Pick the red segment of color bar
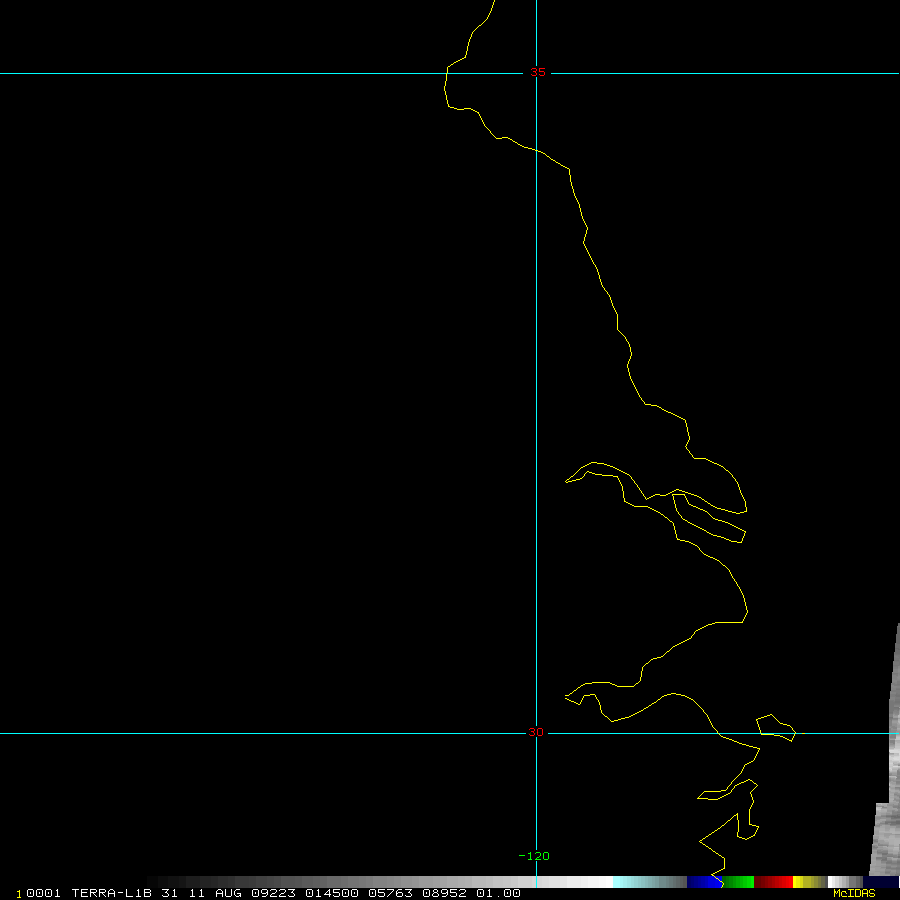 (773, 882)
